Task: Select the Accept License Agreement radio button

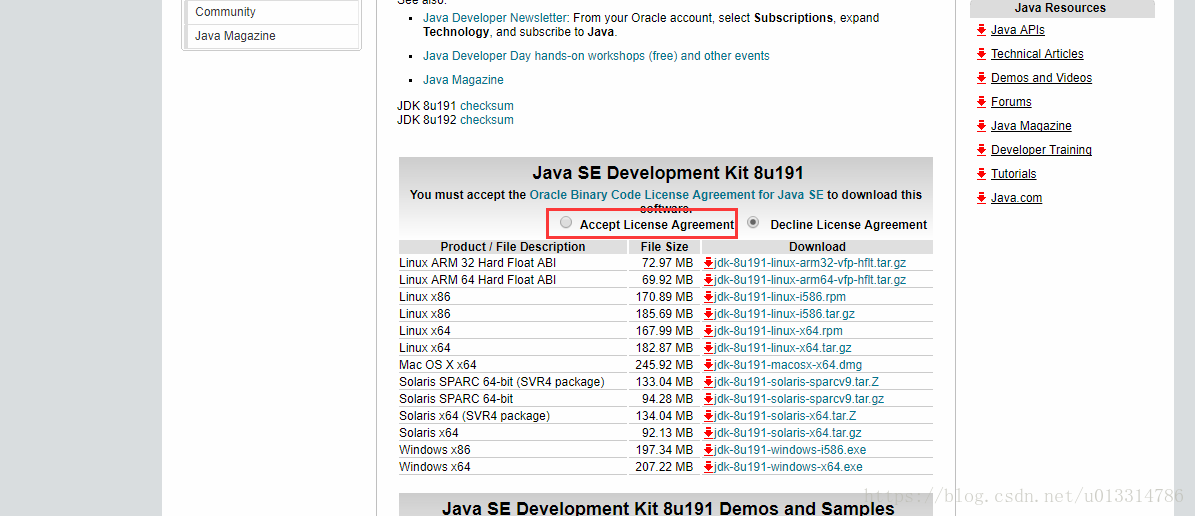Action: [567, 223]
